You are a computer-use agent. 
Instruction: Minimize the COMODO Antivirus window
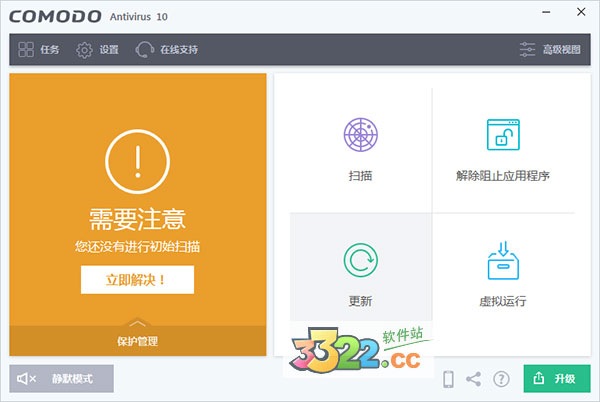546,12
